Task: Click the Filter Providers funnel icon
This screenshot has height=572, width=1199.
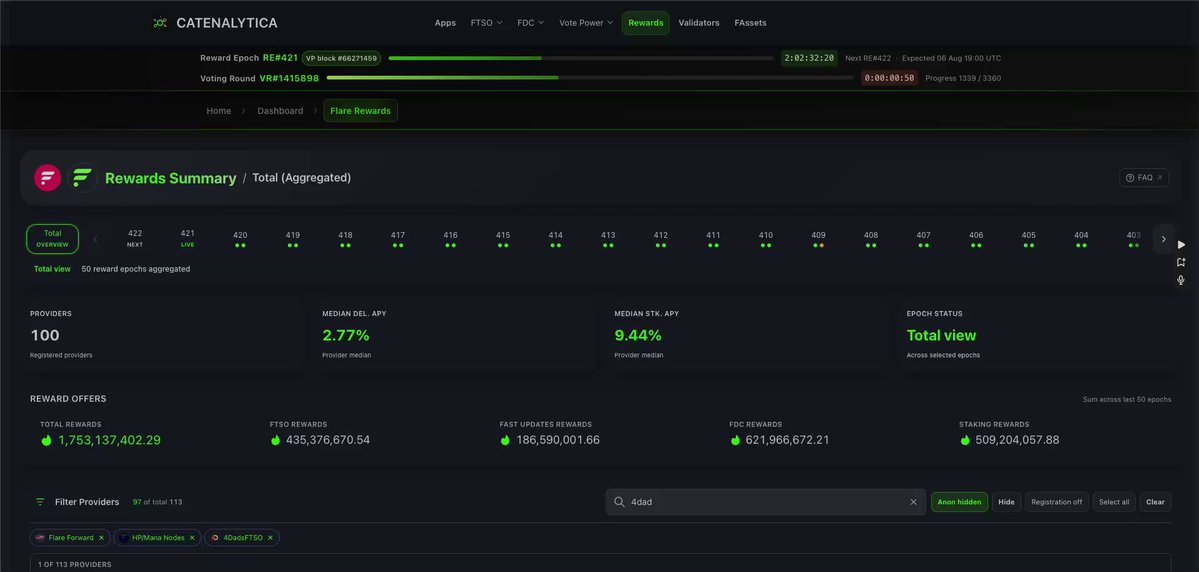Action: click(x=41, y=502)
